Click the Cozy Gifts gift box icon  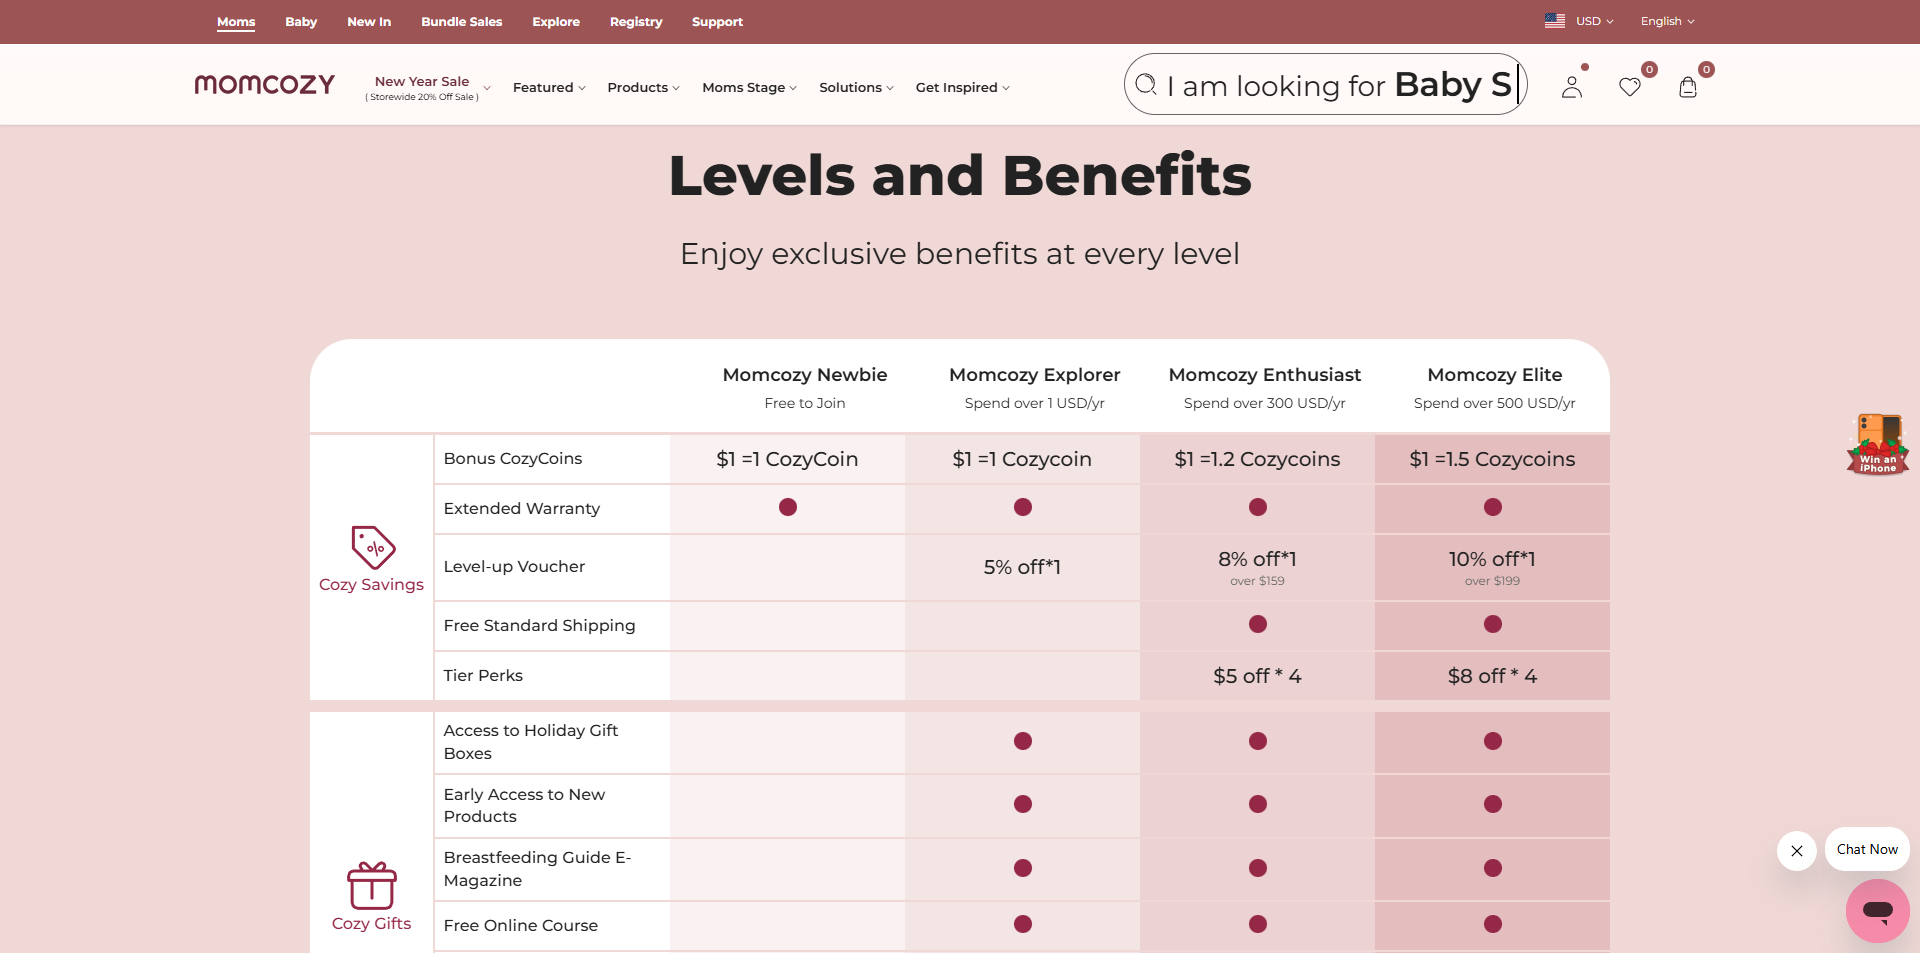372,886
